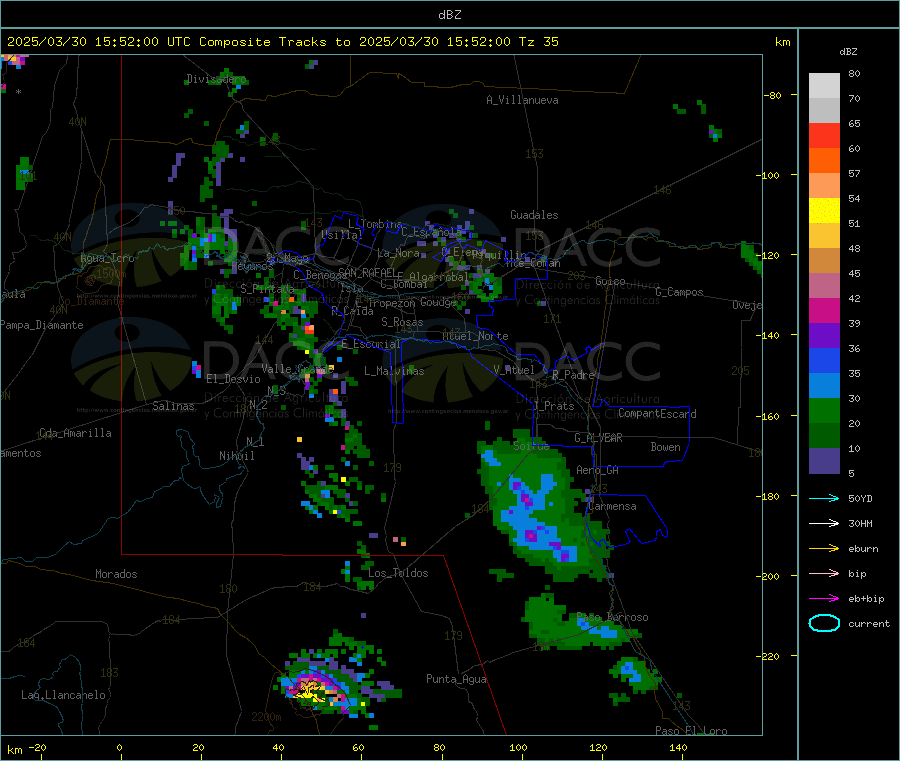
Task: Click the El_Desvio place label
Action: pyautogui.click(x=233, y=379)
